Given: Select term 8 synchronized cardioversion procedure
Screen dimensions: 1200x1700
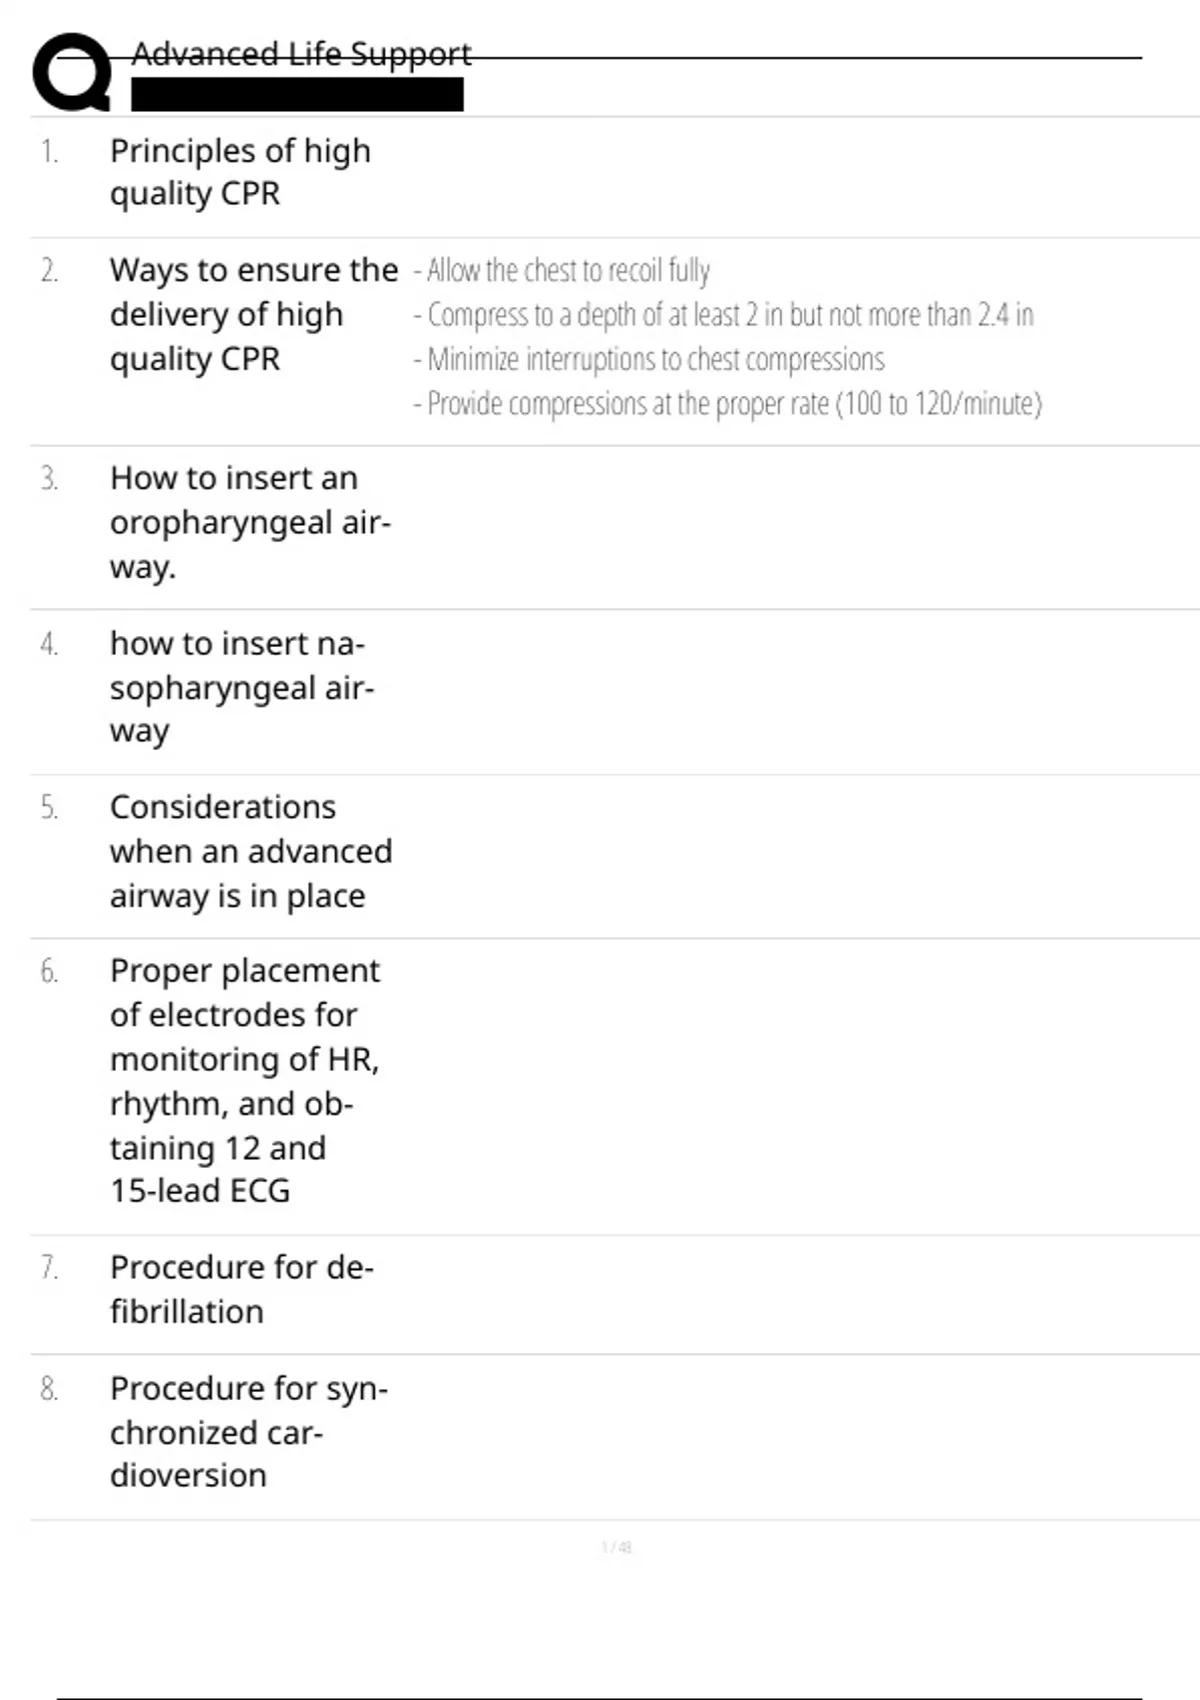Looking at the screenshot, I should pos(249,1432).
